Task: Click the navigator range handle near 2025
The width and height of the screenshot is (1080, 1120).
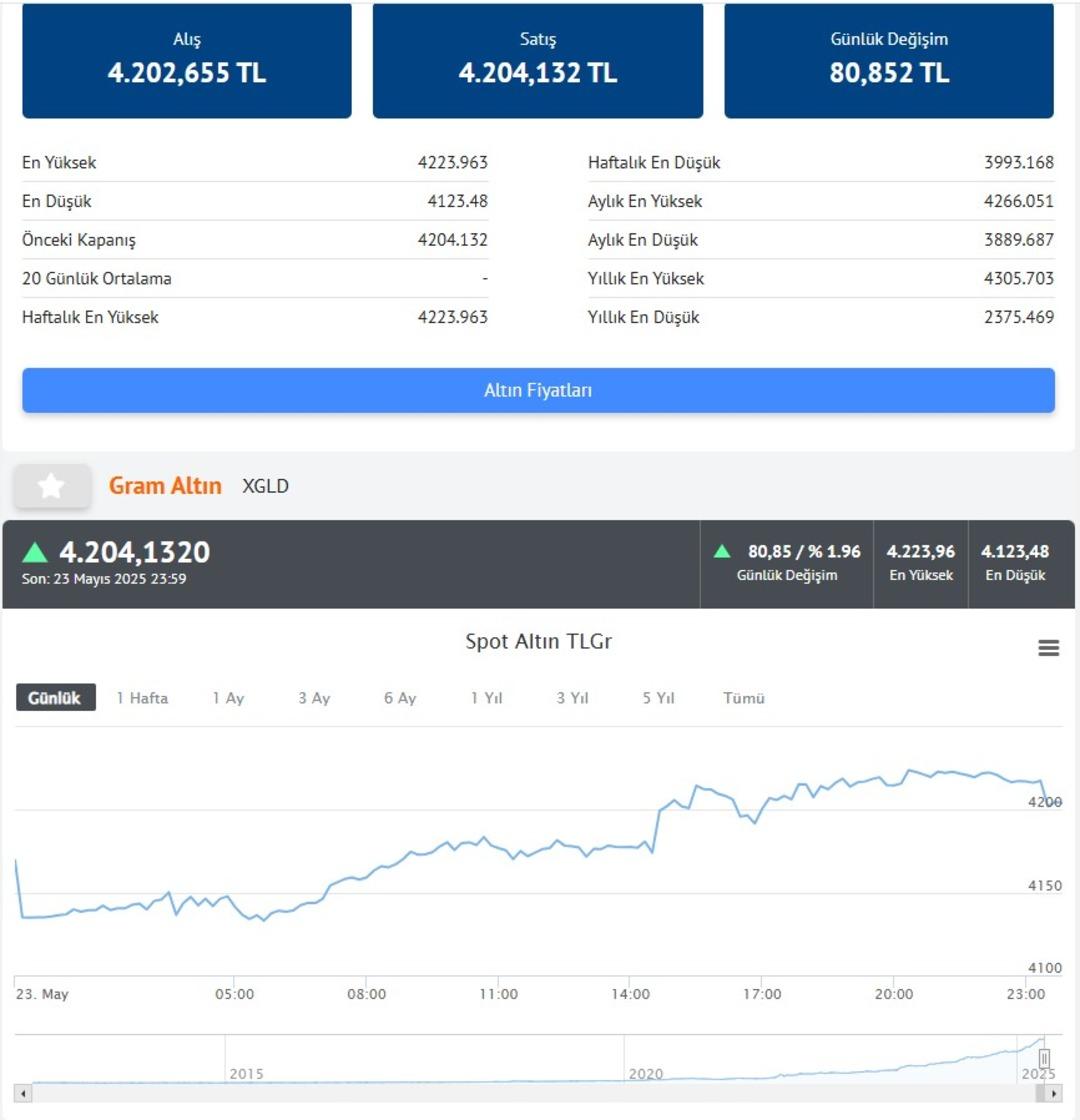Action: (x=1044, y=1058)
